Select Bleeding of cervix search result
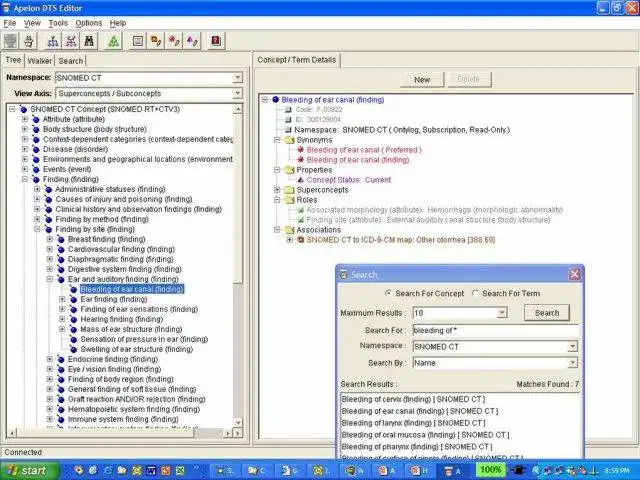Image resolution: width=640 pixels, height=480 pixels. 413,399
